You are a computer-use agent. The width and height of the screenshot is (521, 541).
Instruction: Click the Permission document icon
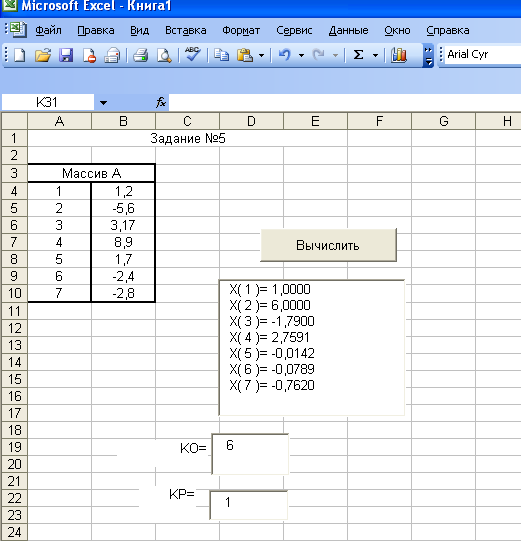tap(89, 55)
